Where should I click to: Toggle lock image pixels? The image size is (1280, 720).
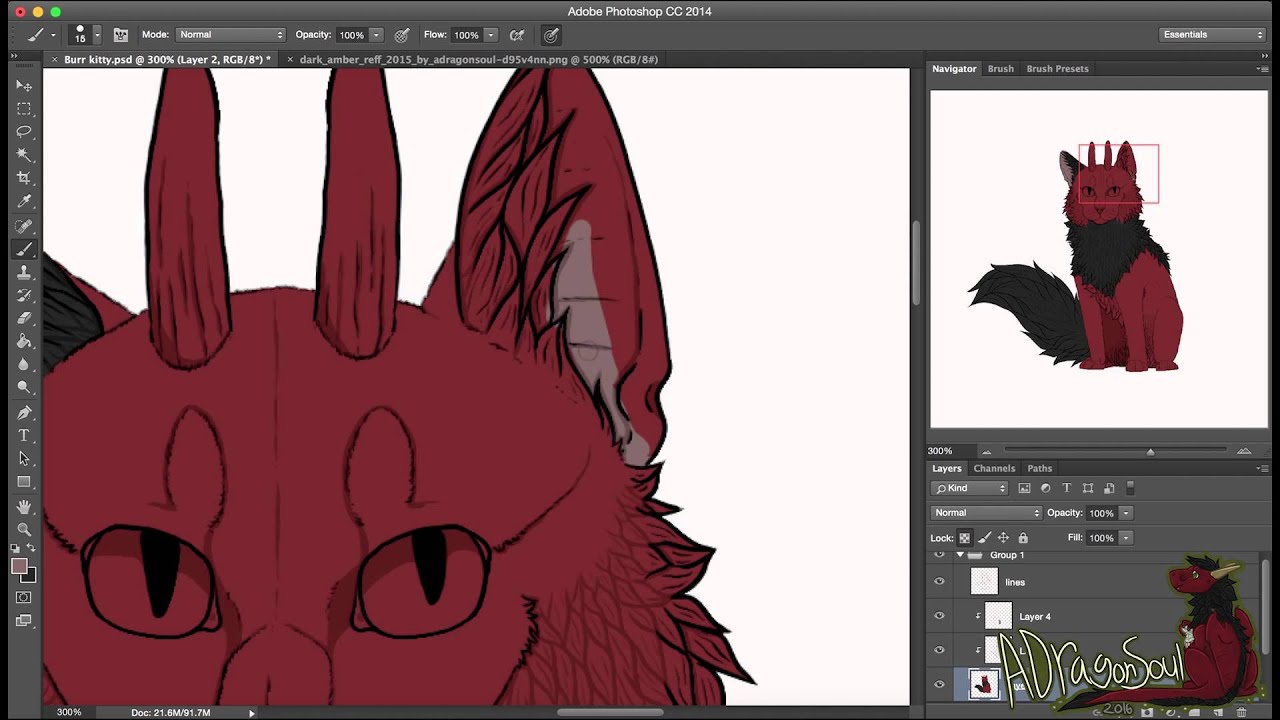point(984,538)
